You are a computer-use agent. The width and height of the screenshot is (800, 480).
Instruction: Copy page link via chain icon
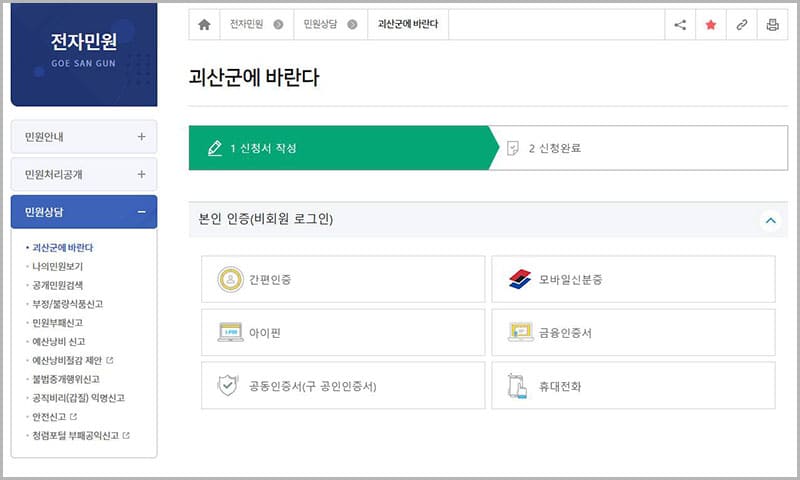coord(741,25)
